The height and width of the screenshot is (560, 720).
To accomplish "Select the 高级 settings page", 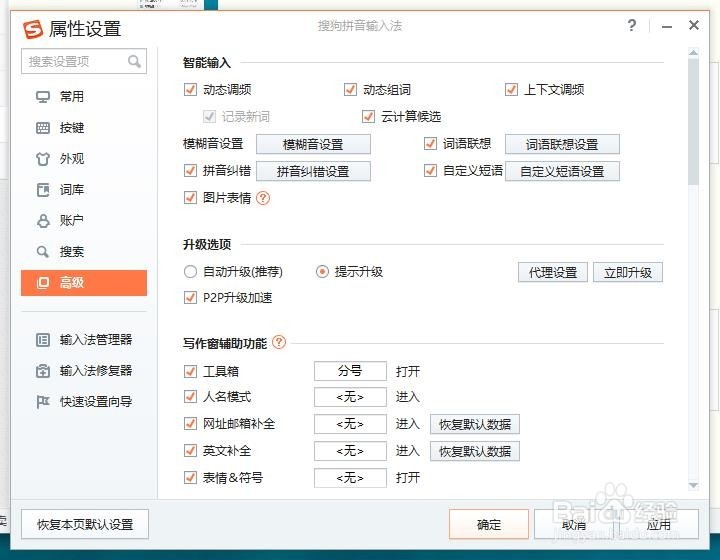I will 84,283.
